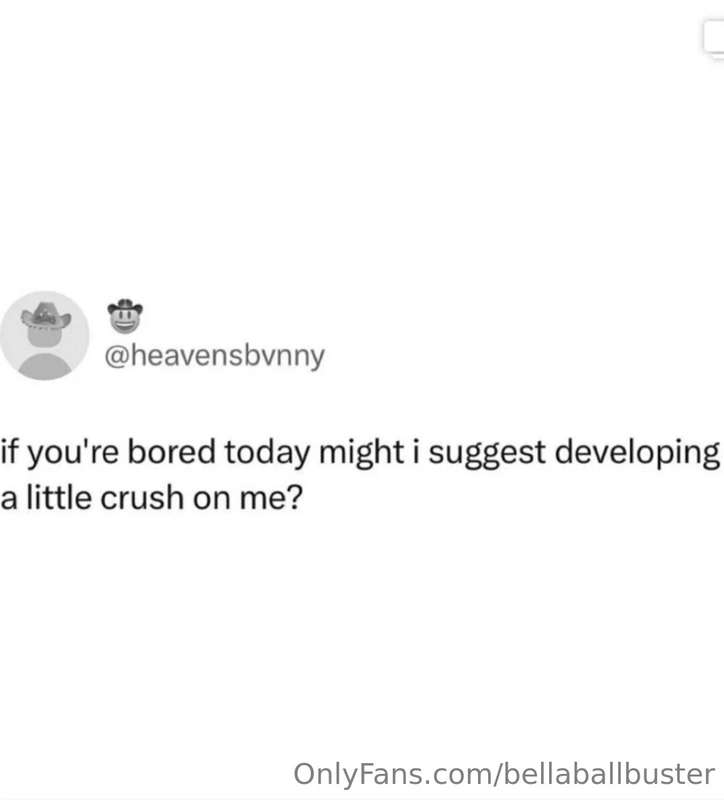This screenshot has width=724, height=800.
Task: Click the word 'today' in the tweet
Action: [x=267, y=453]
